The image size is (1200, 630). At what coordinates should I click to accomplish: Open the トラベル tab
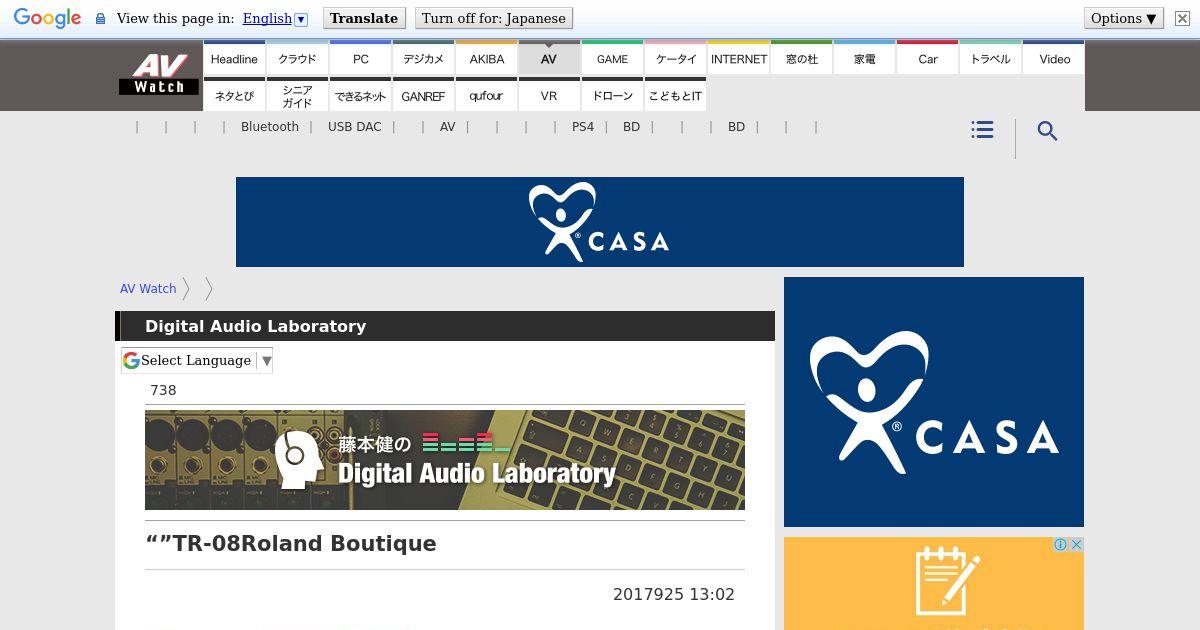(990, 58)
